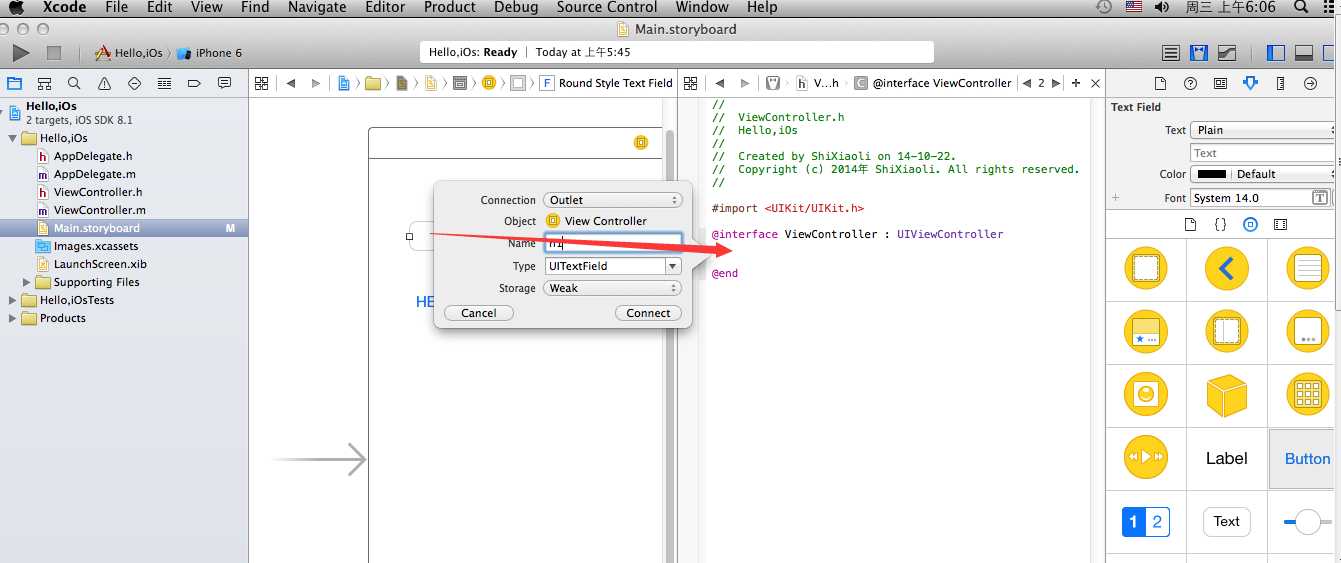Show the Symbol navigator

(x=44, y=83)
